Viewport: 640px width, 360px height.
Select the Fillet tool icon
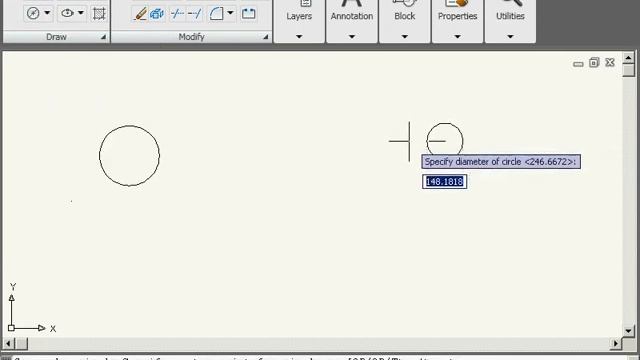point(217,14)
